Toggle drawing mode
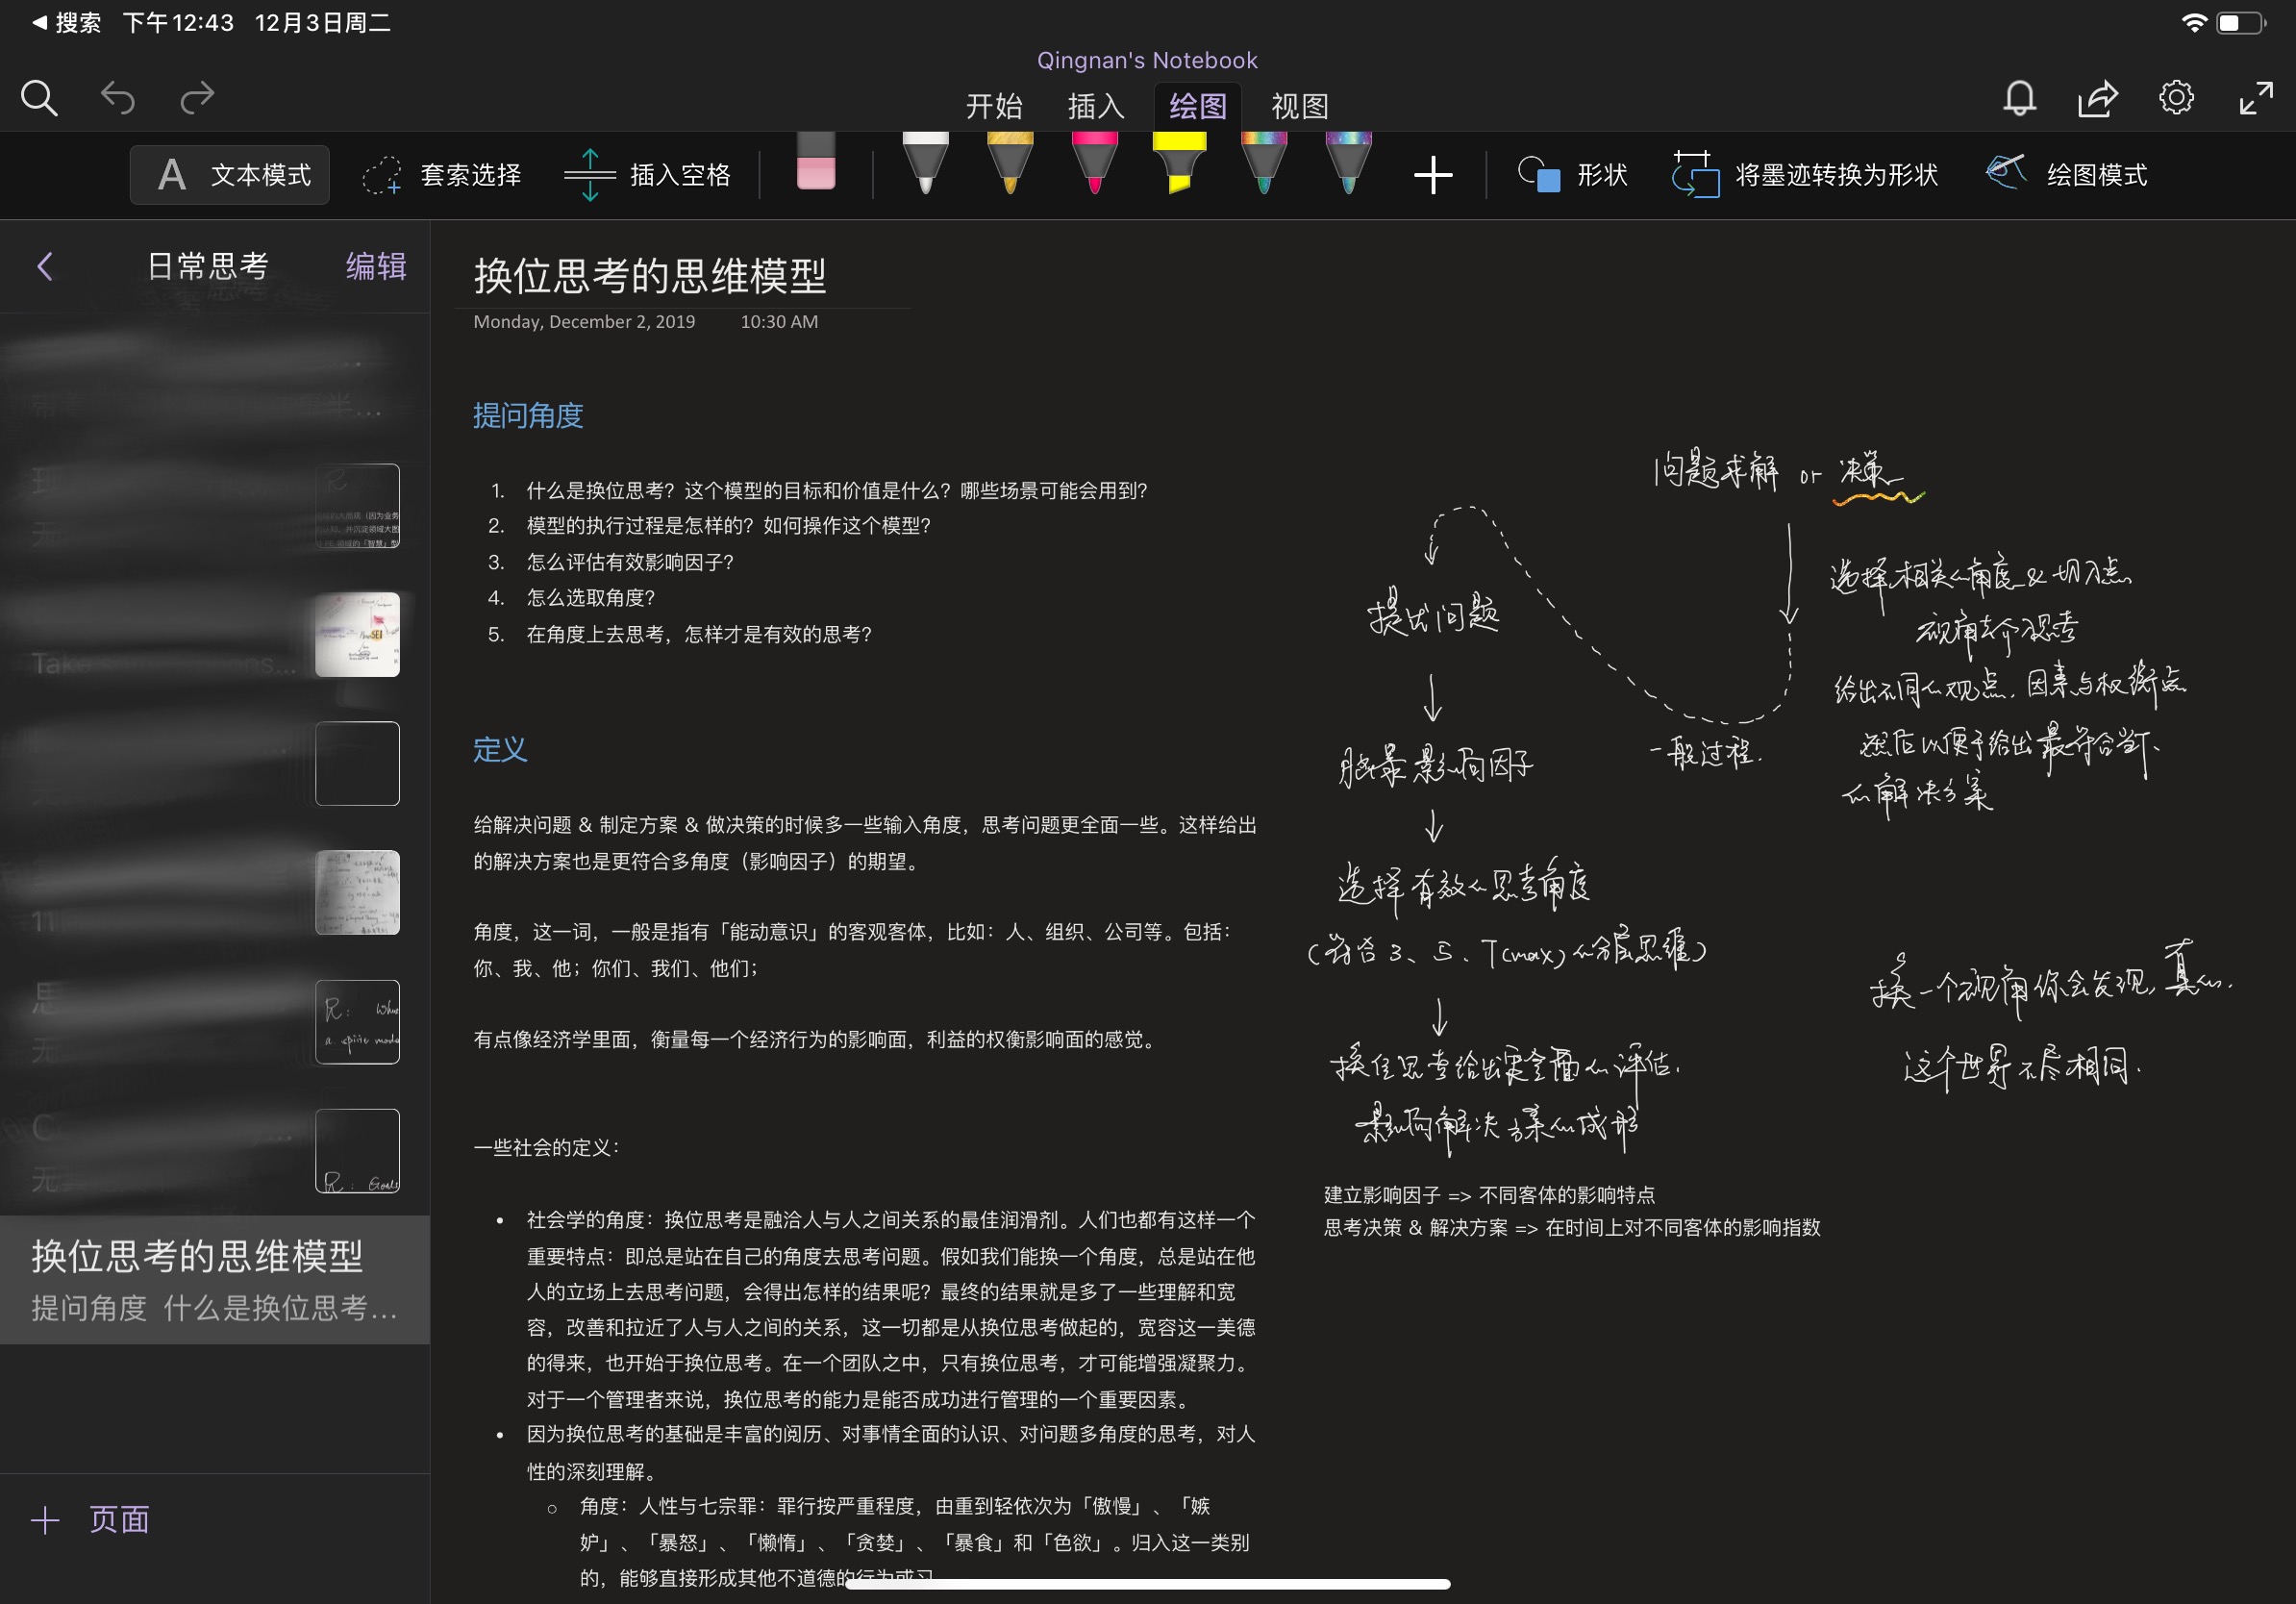The height and width of the screenshot is (1604, 2296). [2066, 175]
